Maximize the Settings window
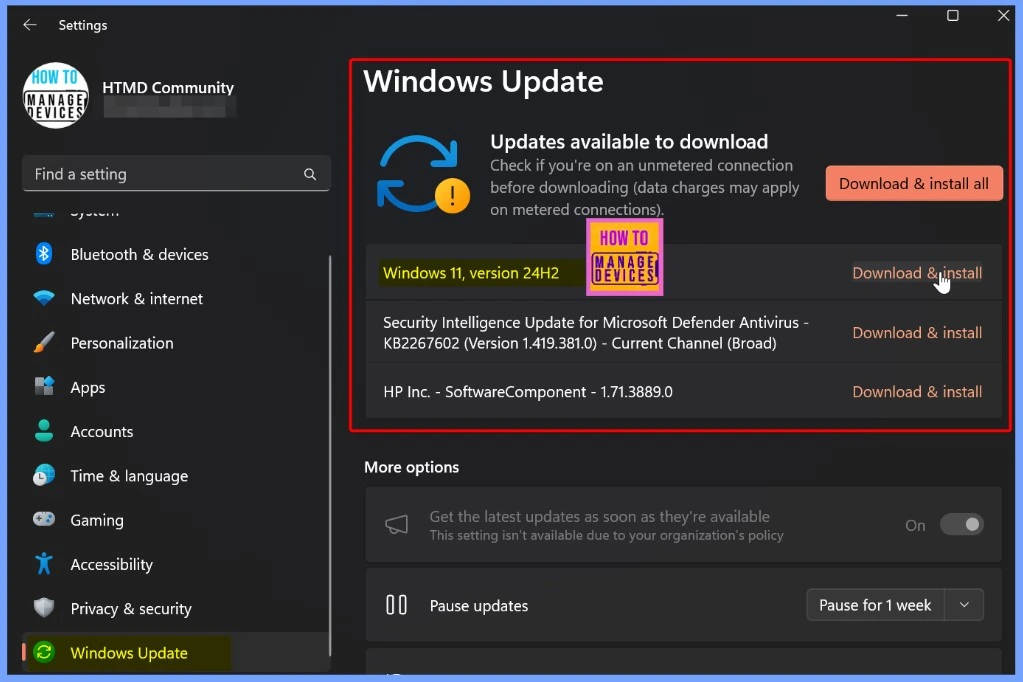Image resolution: width=1023 pixels, height=682 pixels. pos(953,16)
